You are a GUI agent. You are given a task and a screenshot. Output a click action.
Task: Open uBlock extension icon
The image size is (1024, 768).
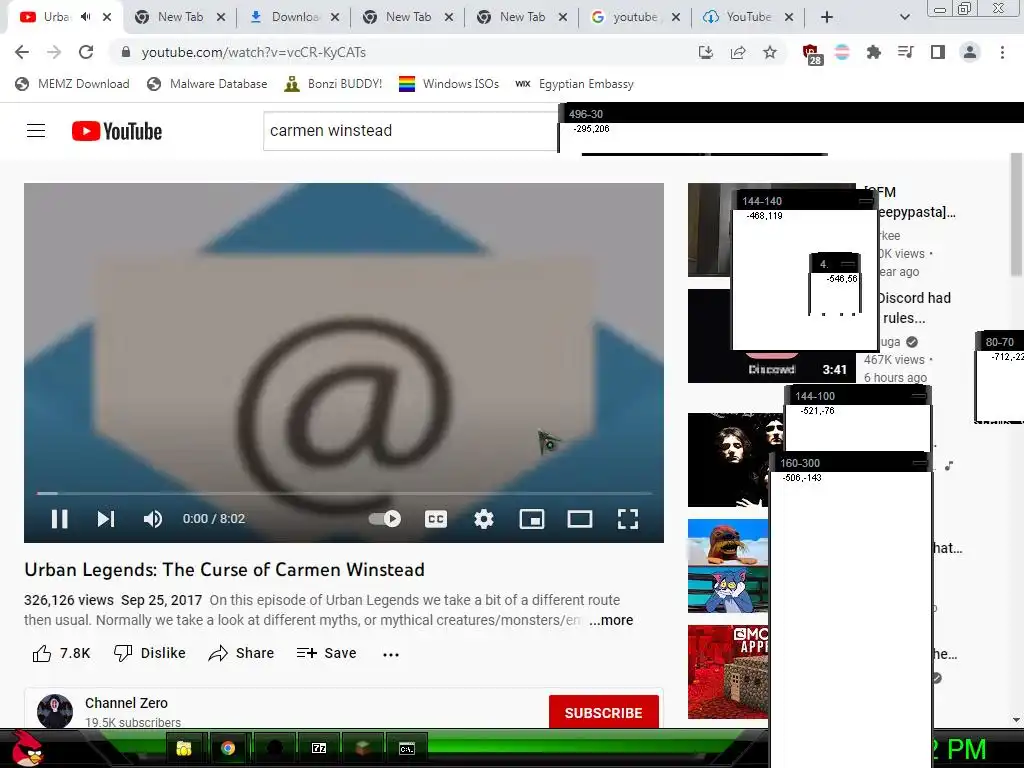point(810,54)
